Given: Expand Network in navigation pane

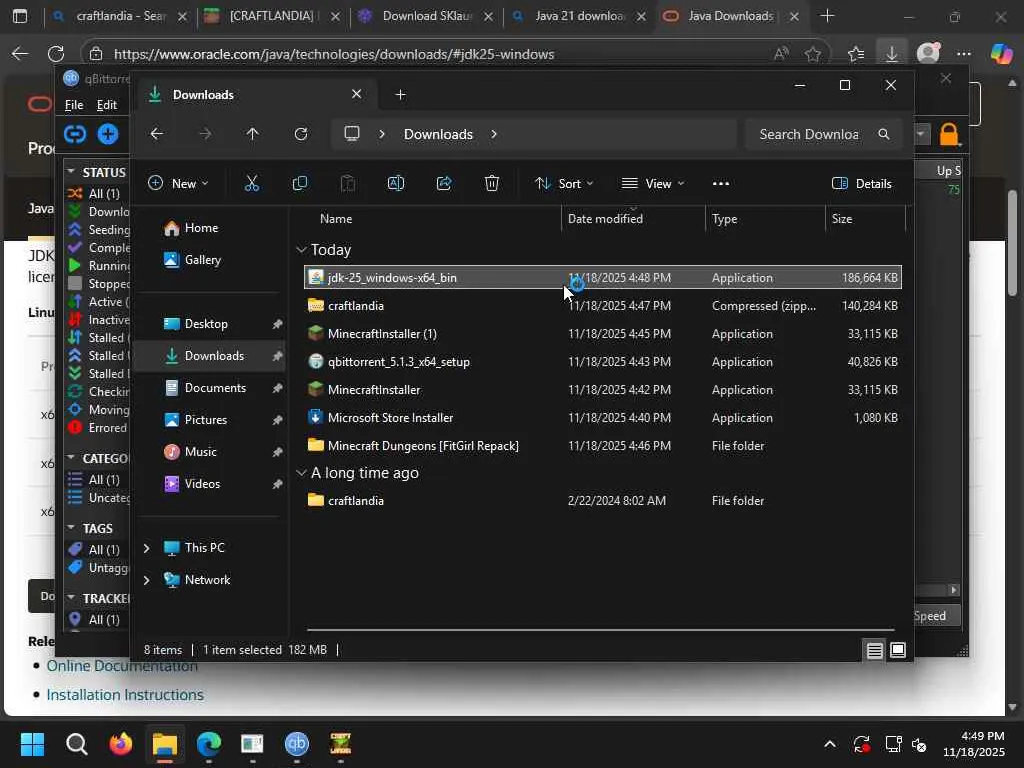Looking at the screenshot, I should [x=146, y=580].
